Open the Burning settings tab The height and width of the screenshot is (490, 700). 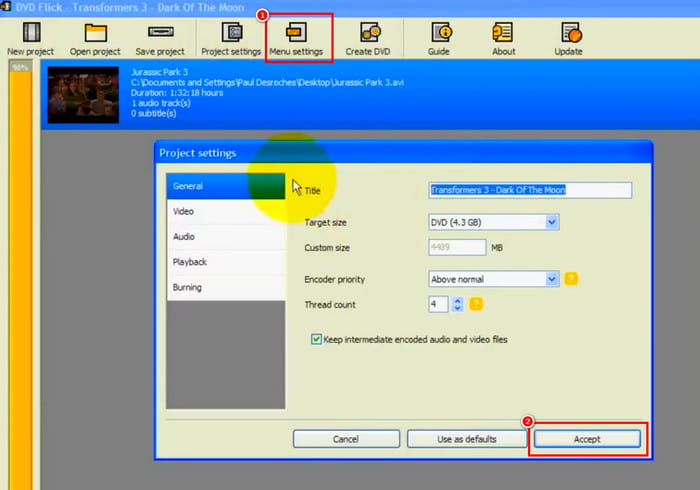coord(225,287)
